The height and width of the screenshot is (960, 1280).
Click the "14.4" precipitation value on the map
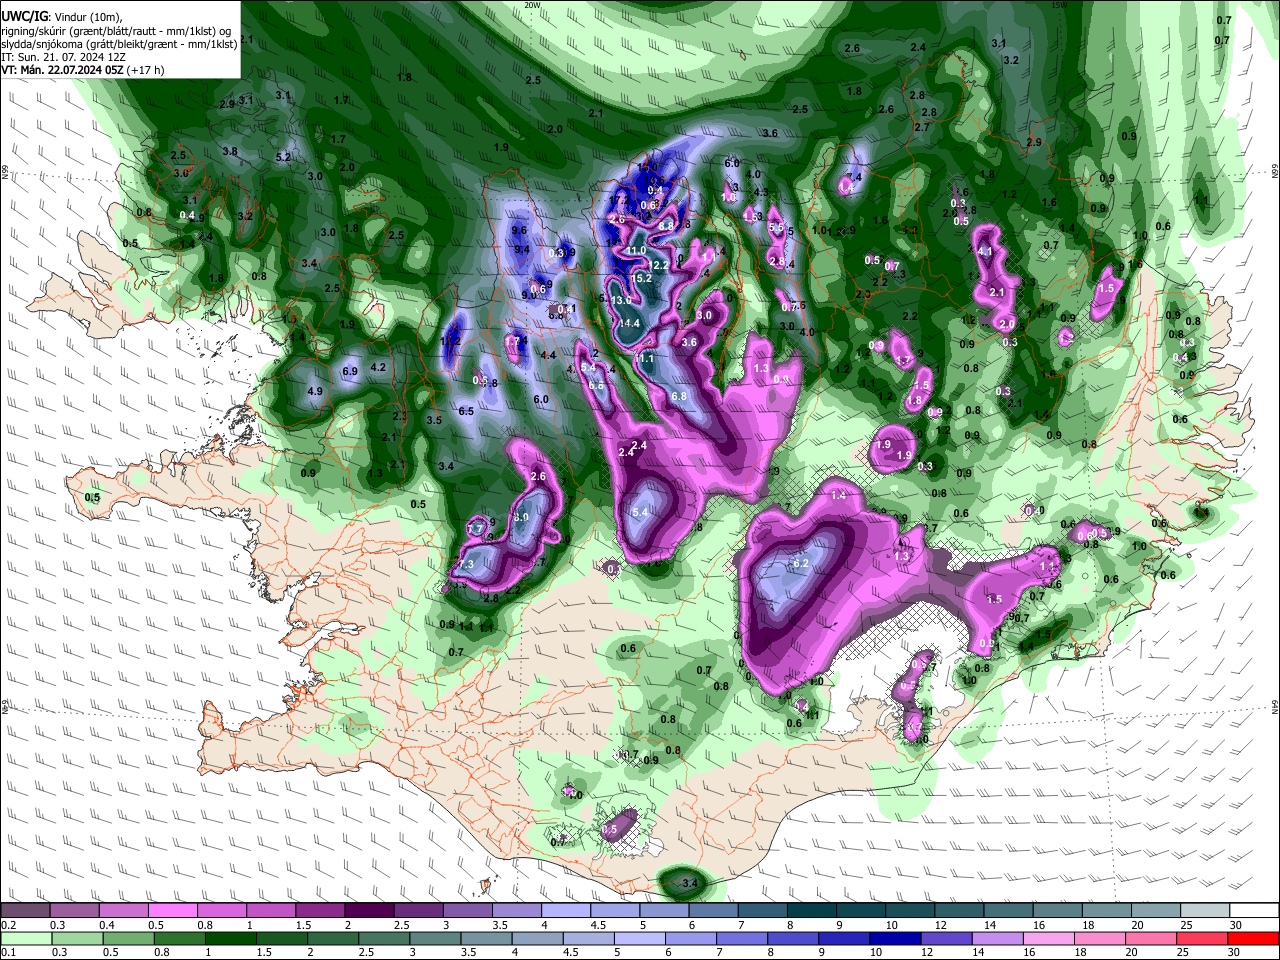(630, 323)
